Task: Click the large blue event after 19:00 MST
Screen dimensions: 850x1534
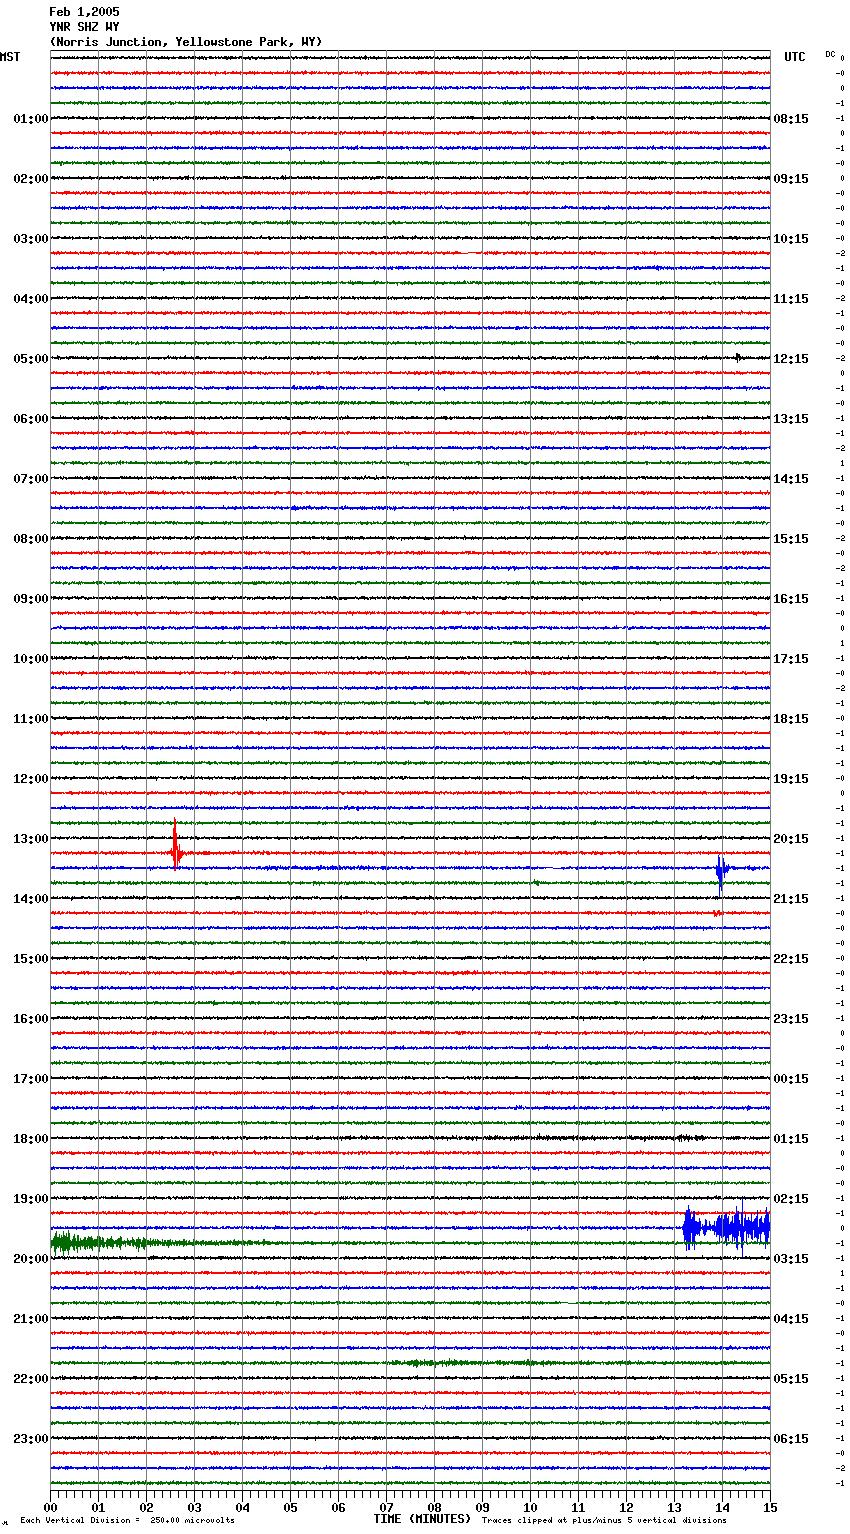Action: 726,1226
